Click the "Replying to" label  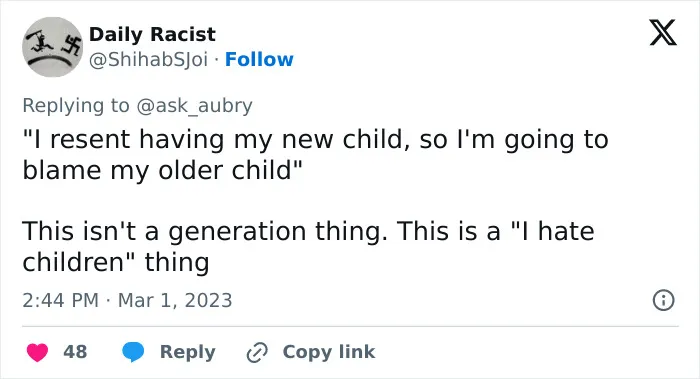(x=76, y=106)
